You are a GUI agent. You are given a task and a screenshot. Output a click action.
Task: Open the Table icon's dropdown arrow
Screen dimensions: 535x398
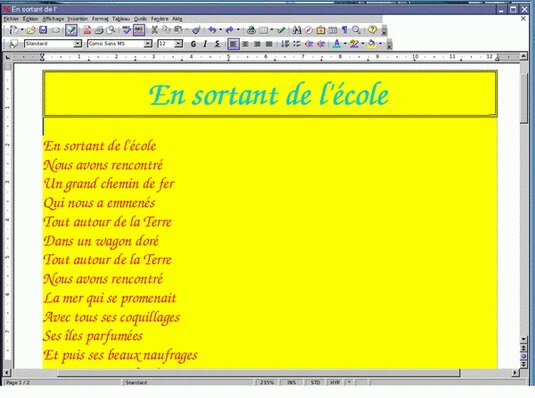[x=272, y=30]
